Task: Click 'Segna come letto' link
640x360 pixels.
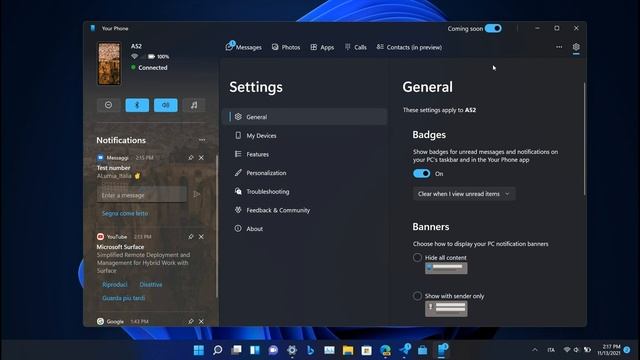Action: pyautogui.click(x=125, y=213)
